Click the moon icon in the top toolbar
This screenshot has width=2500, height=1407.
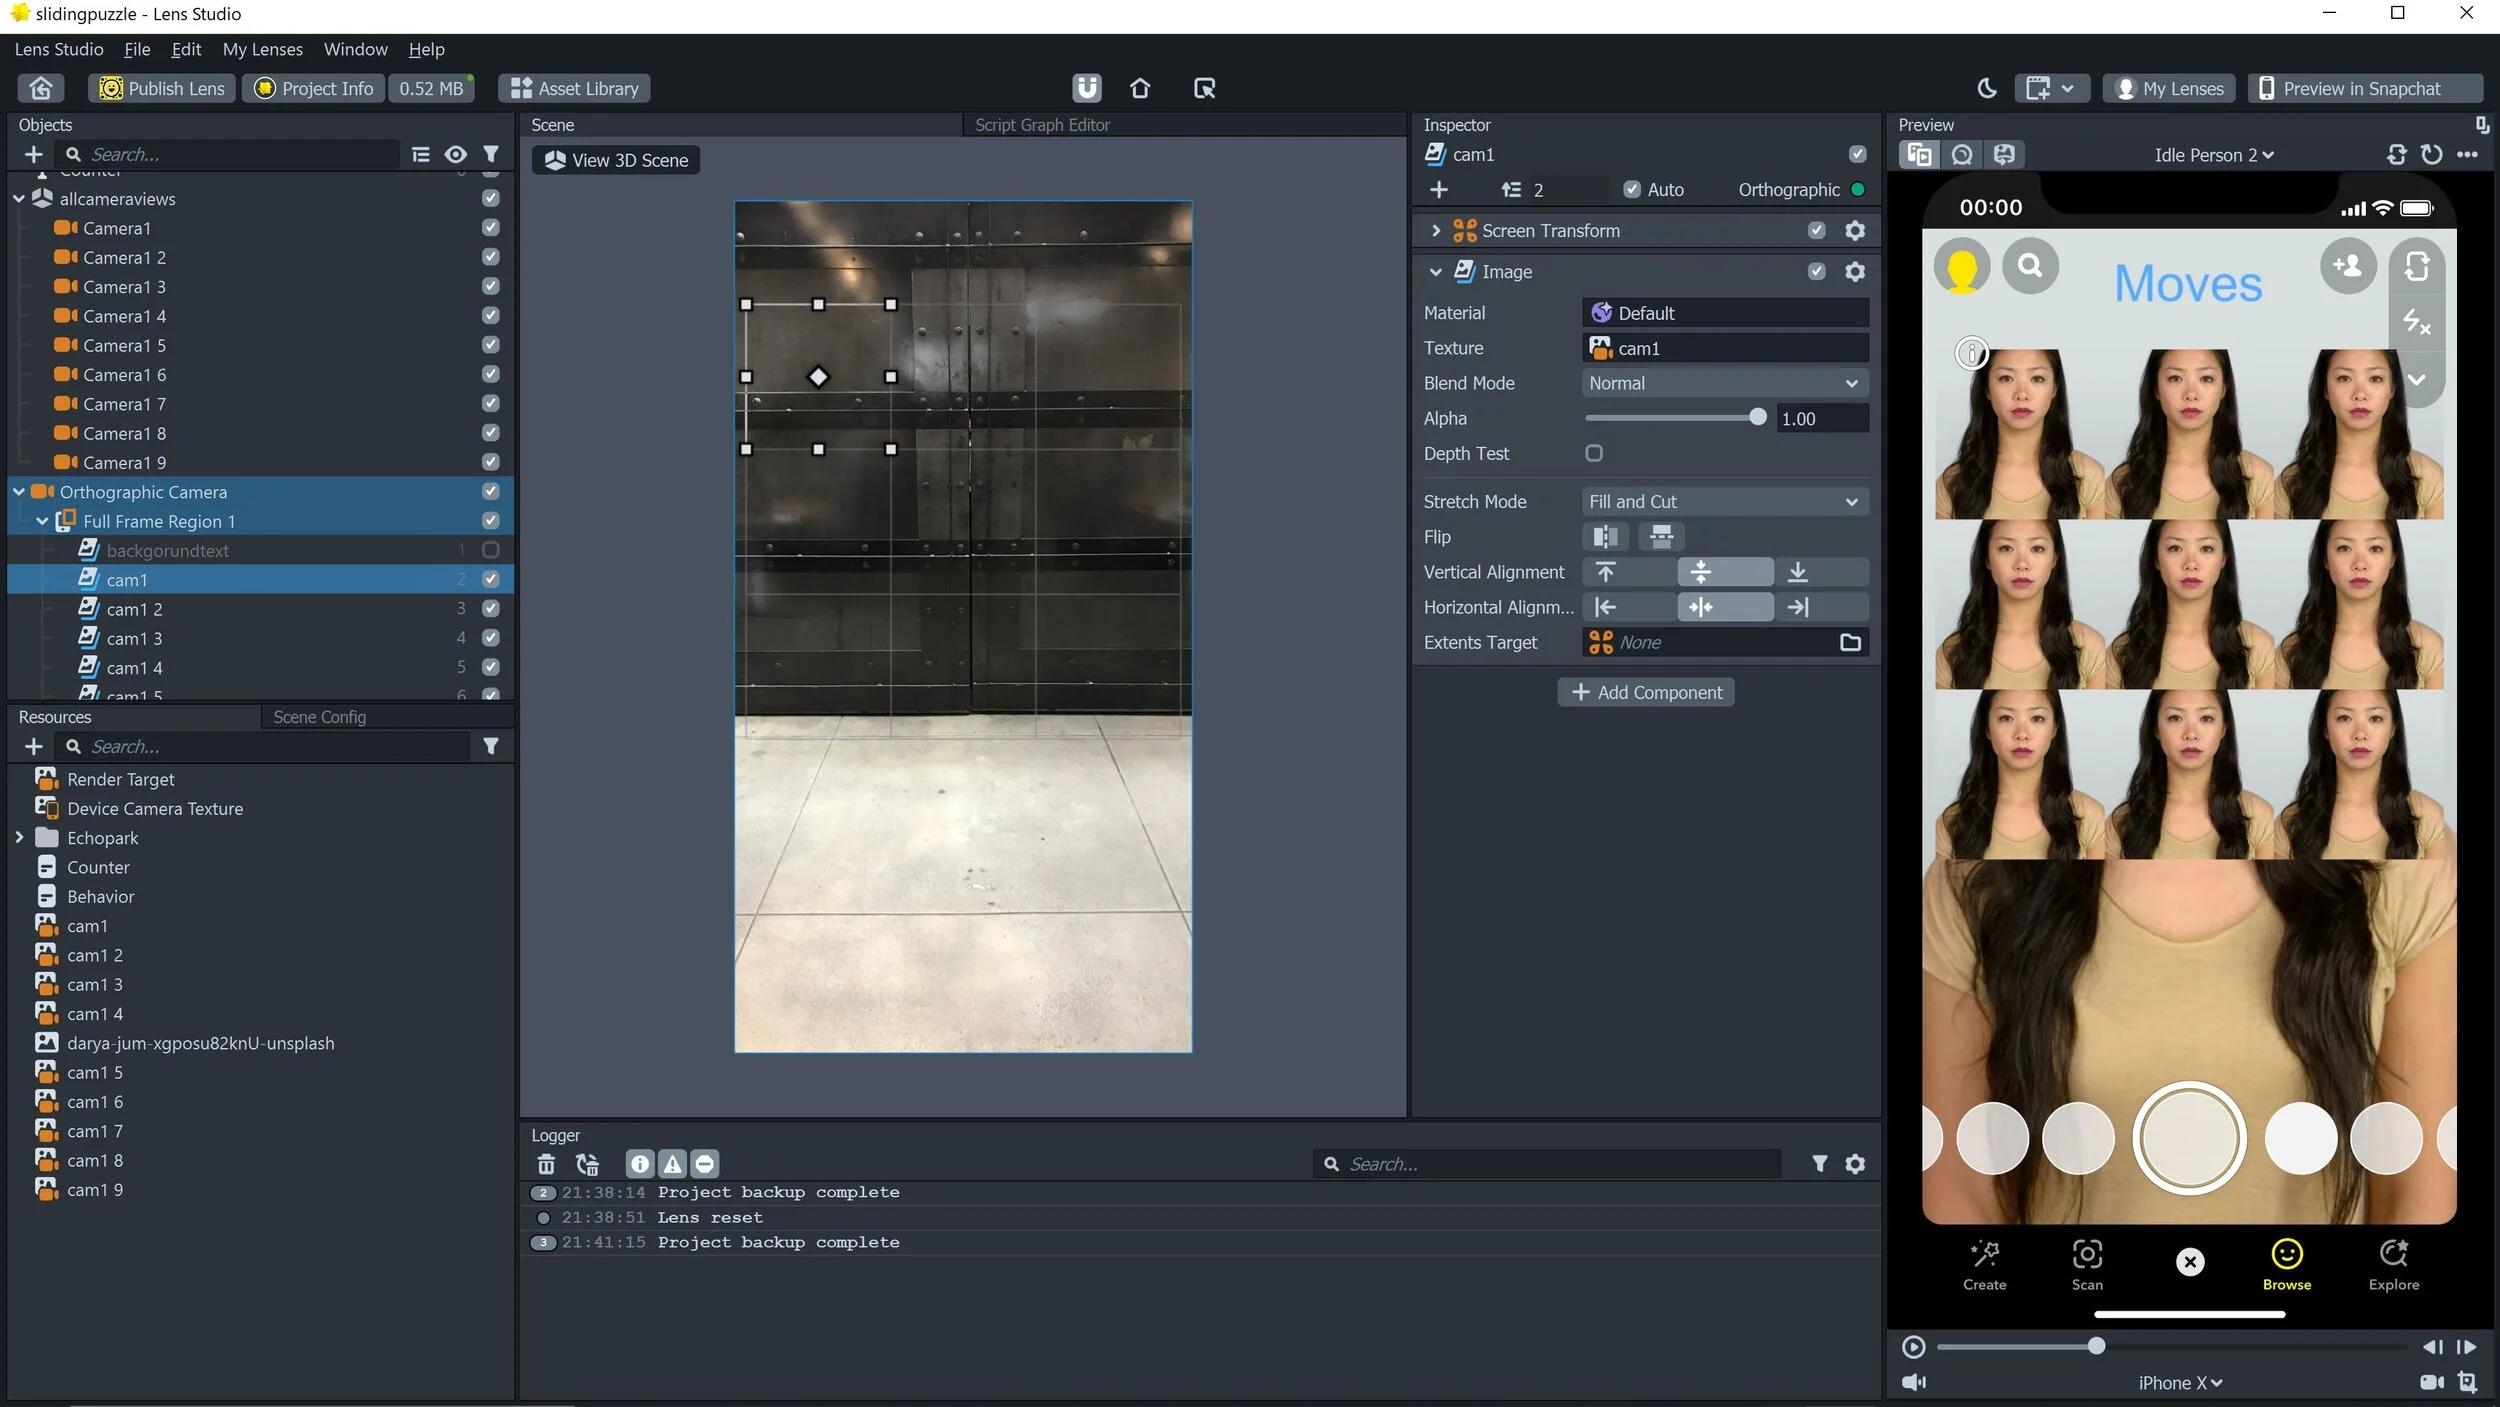(1986, 88)
